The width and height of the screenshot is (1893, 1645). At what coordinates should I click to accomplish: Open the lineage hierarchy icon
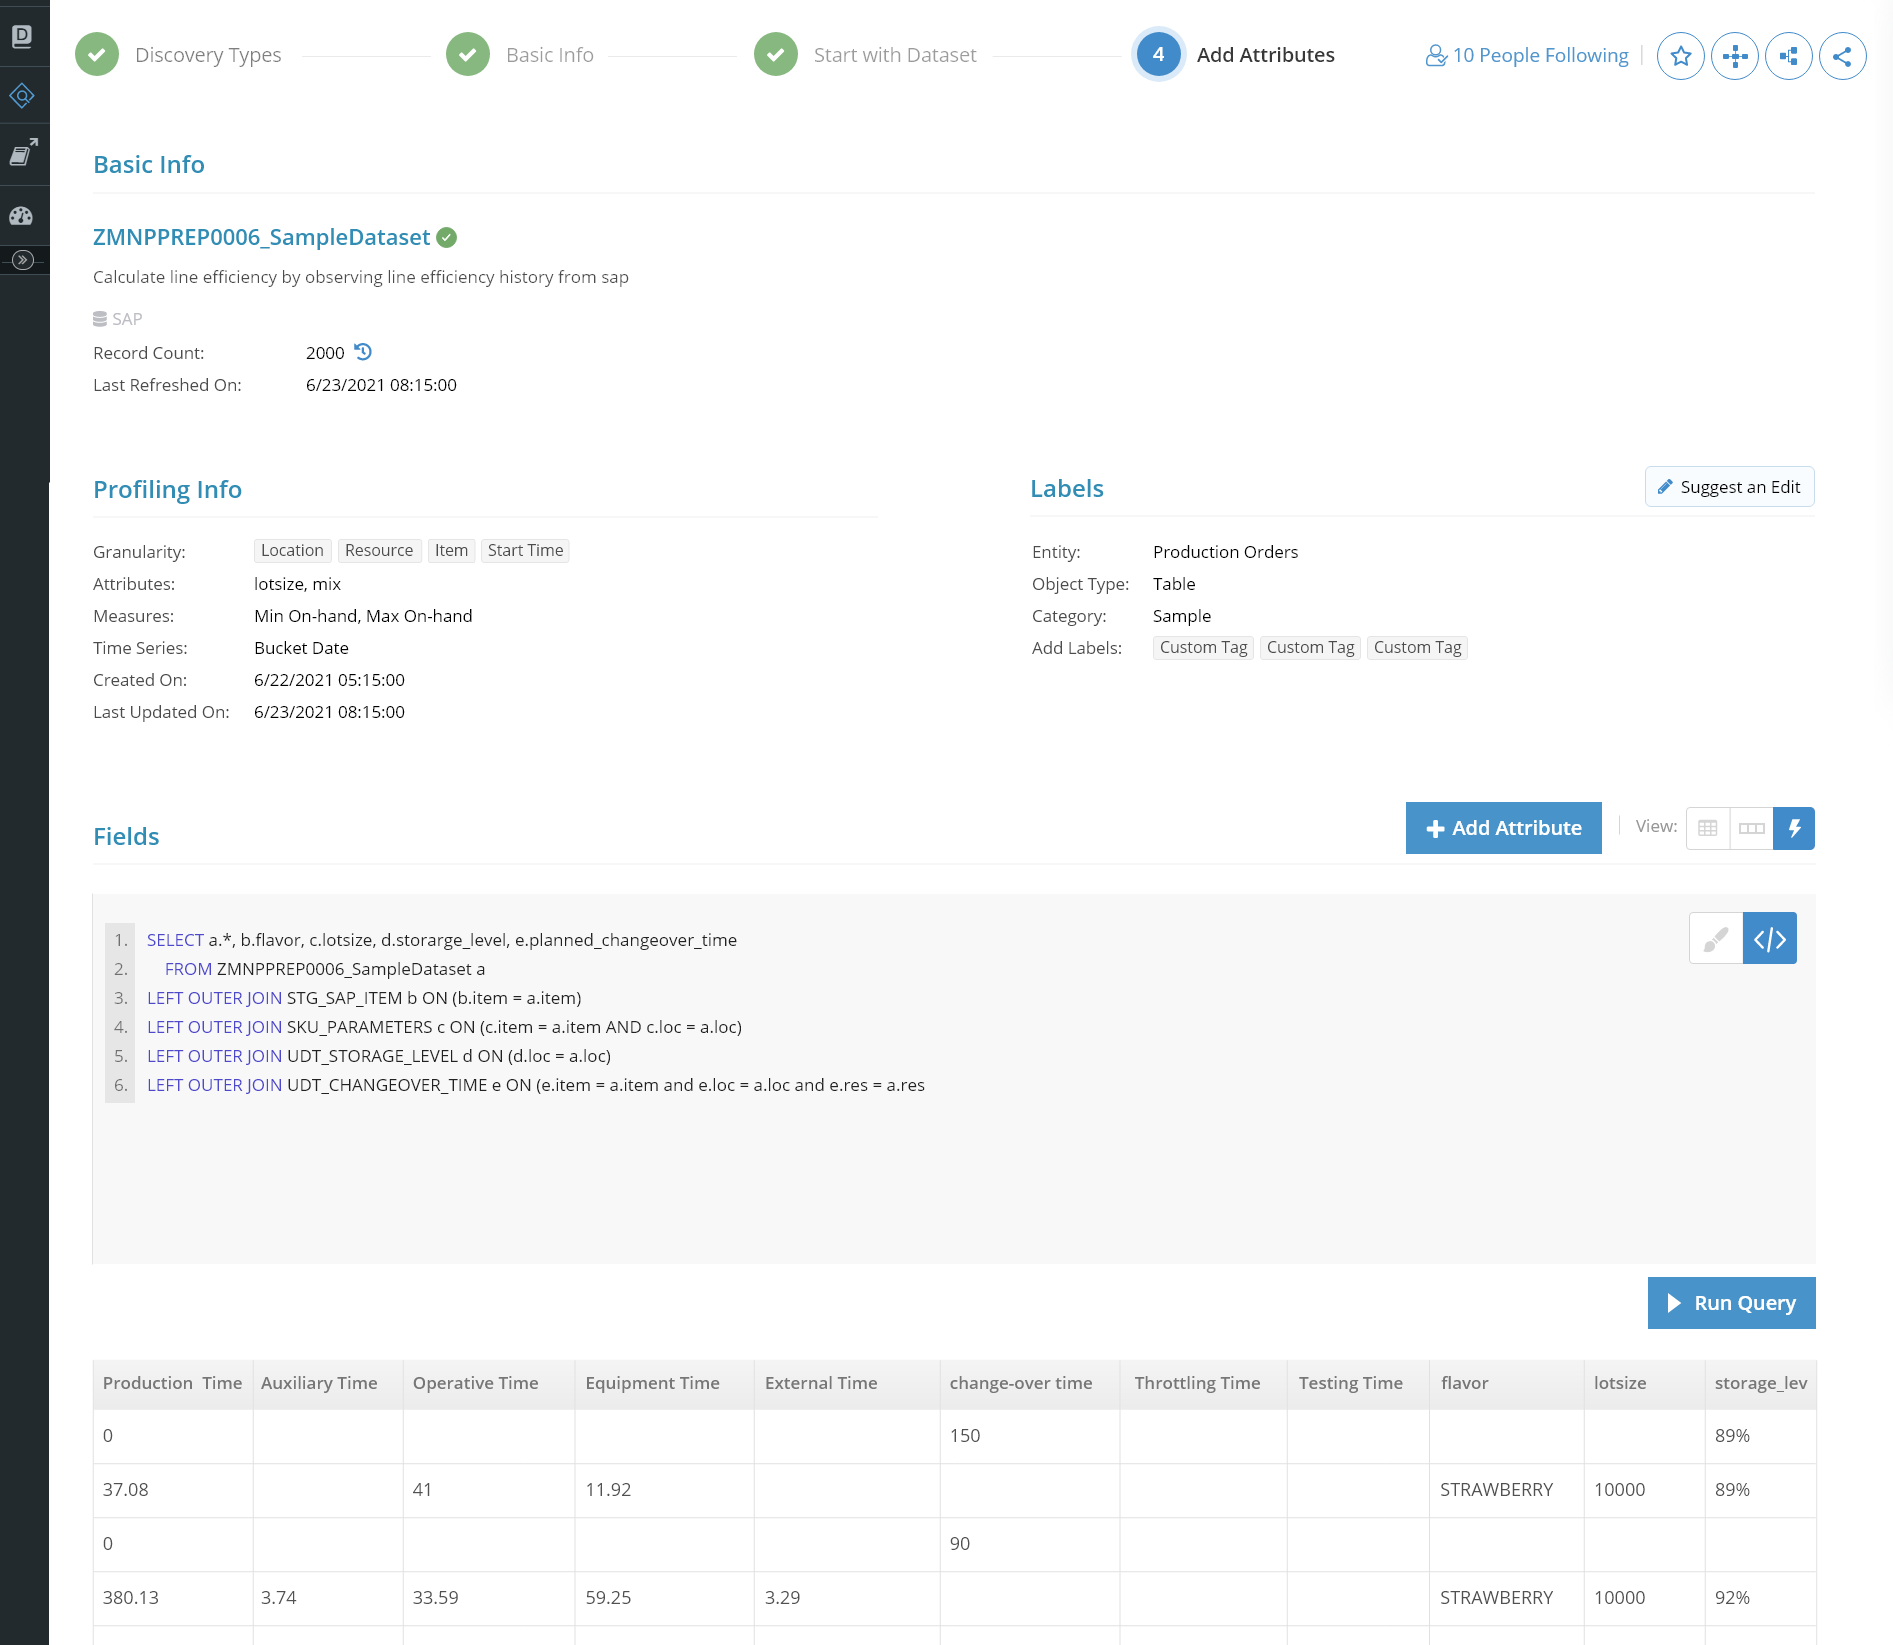click(1788, 56)
